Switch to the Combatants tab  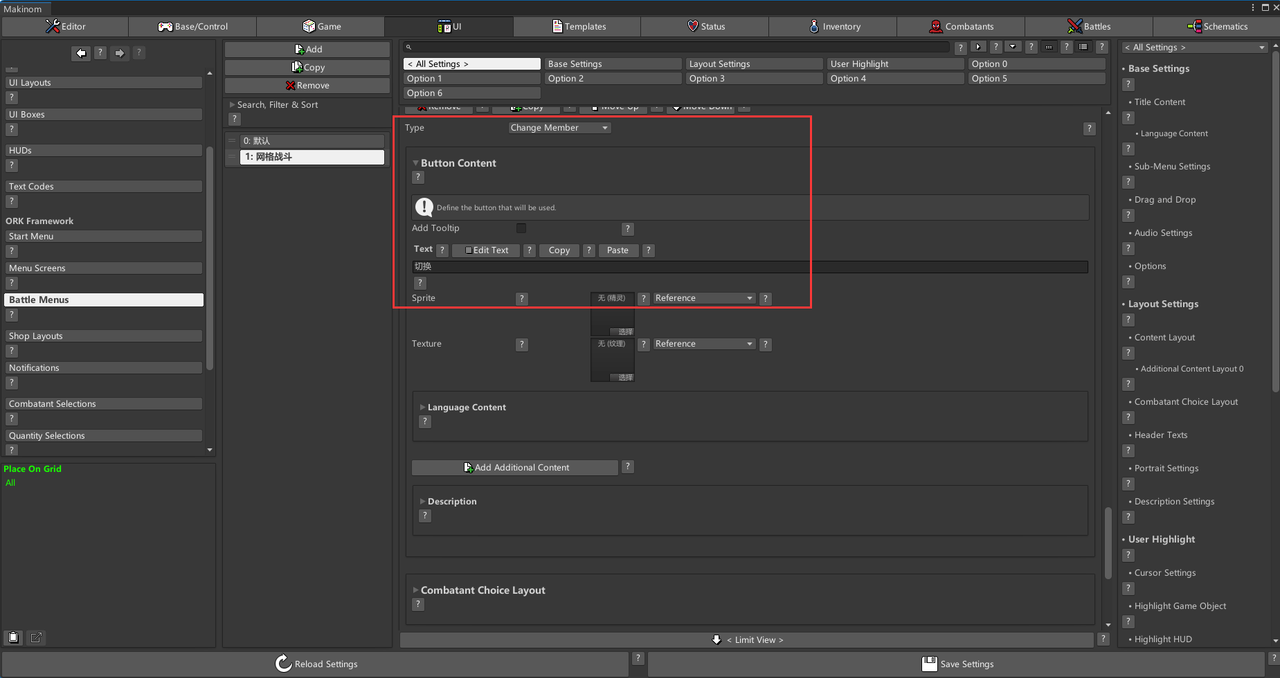[x=961, y=26]
